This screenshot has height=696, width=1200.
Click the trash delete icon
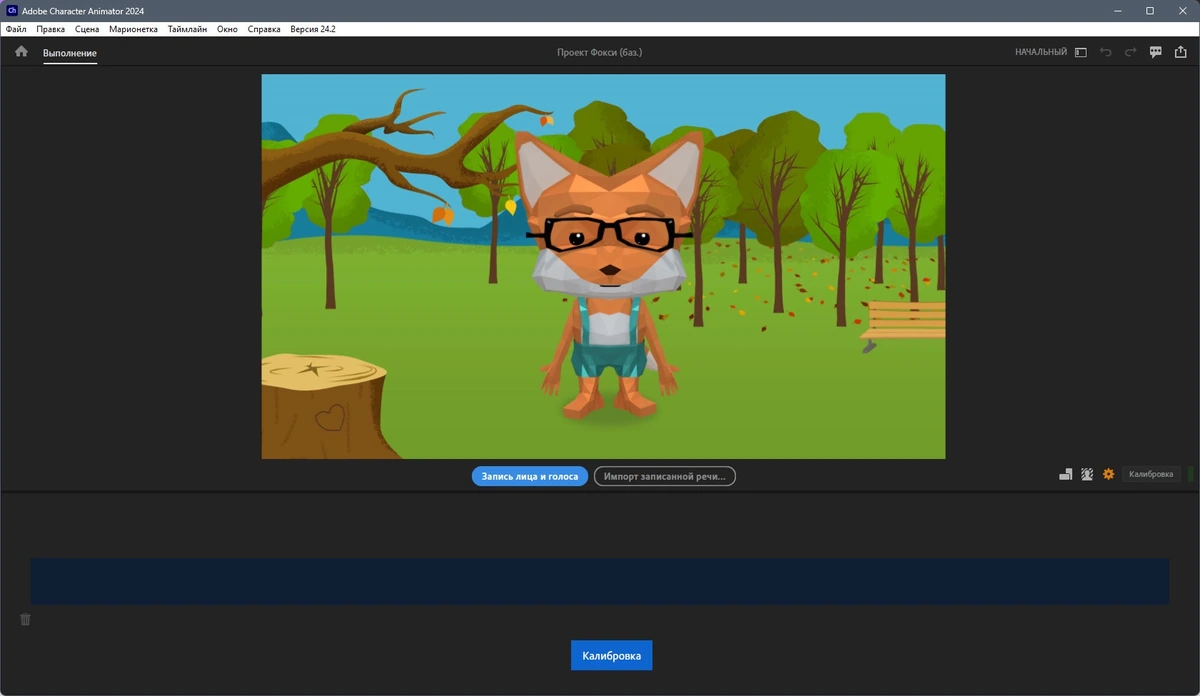25,620
